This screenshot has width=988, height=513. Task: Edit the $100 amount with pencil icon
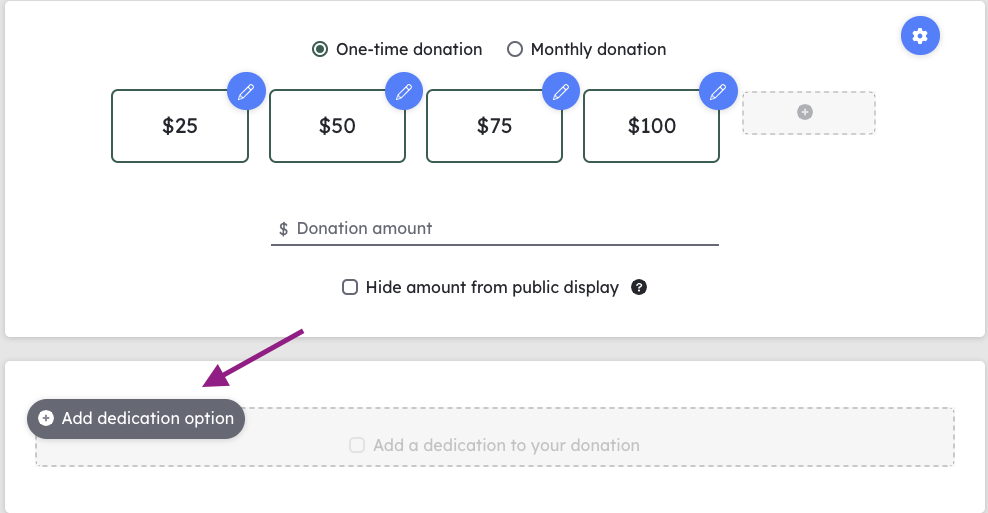click(x=718, y=91)
